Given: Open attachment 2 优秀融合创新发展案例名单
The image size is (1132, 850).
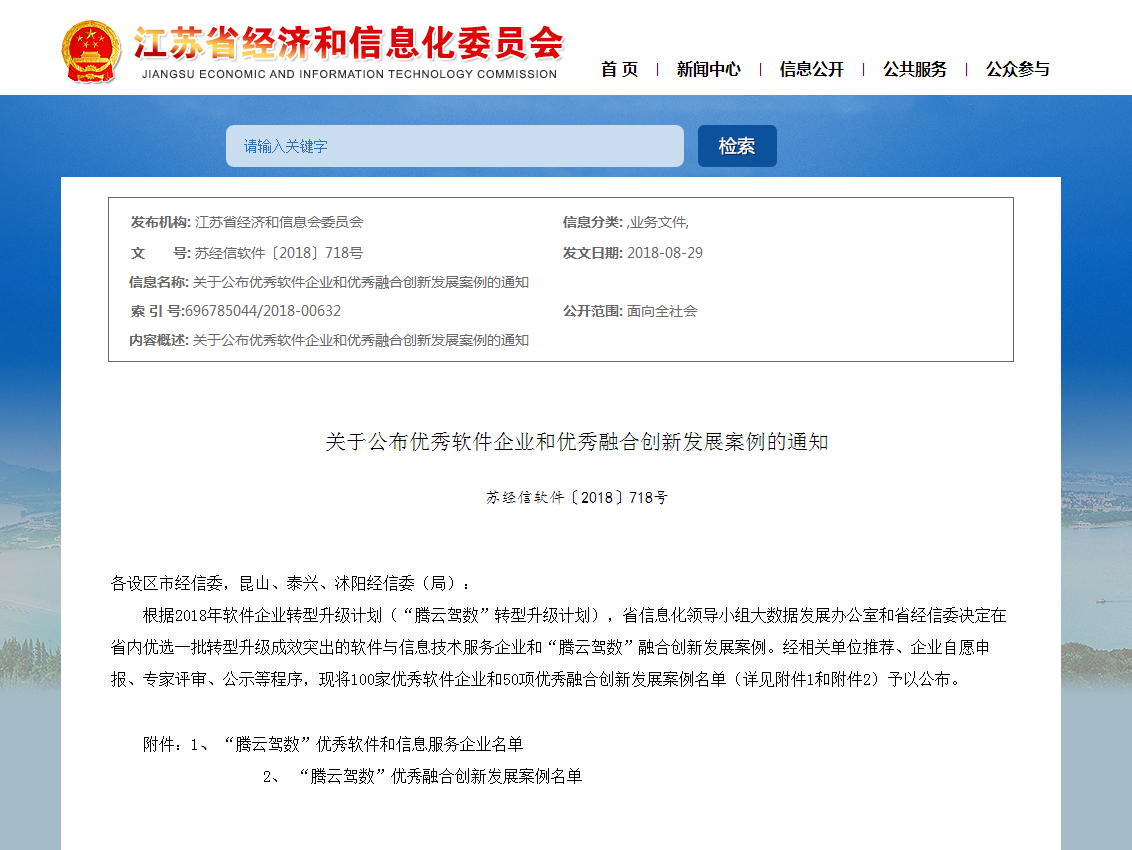Looking at the screenshot, I should (440, 776).
